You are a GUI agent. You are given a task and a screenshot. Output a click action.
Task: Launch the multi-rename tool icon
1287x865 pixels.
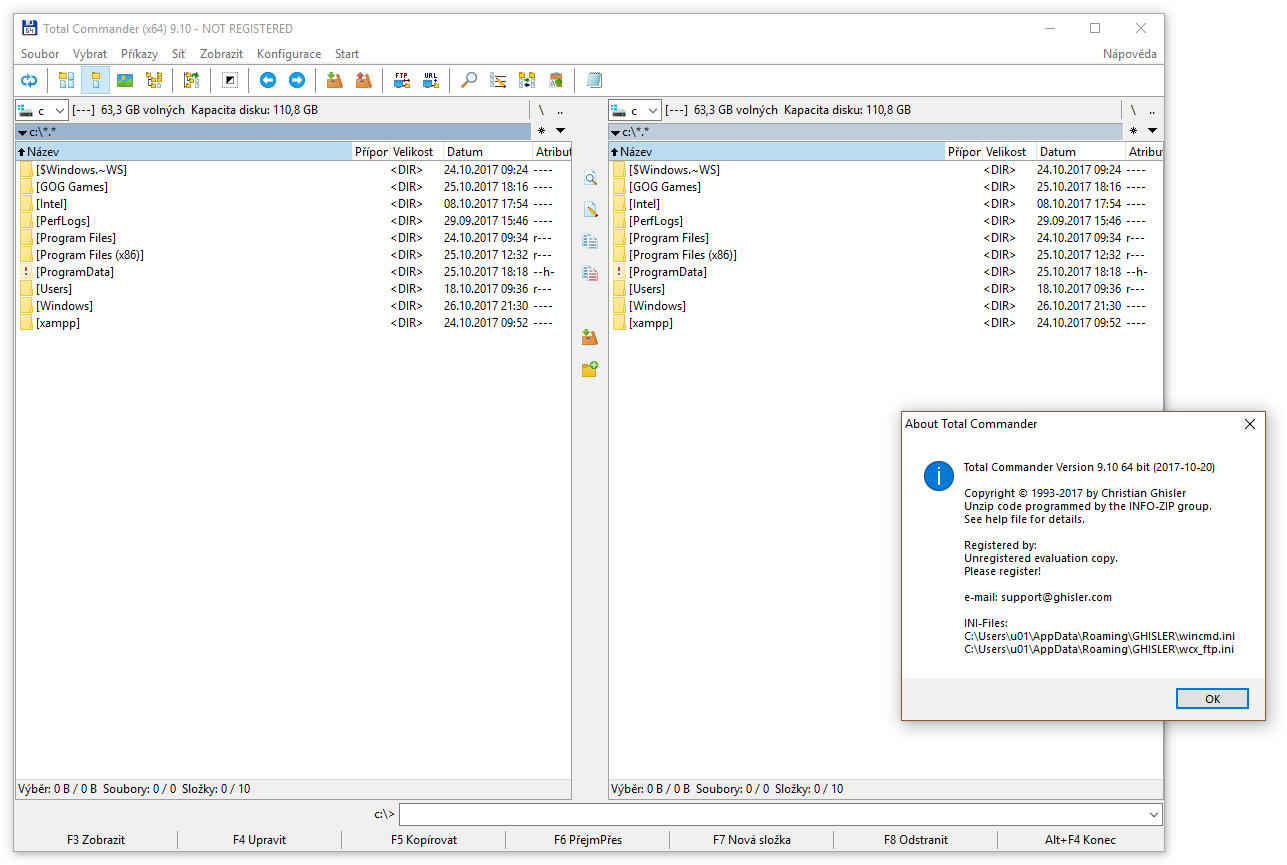(498, 80)
